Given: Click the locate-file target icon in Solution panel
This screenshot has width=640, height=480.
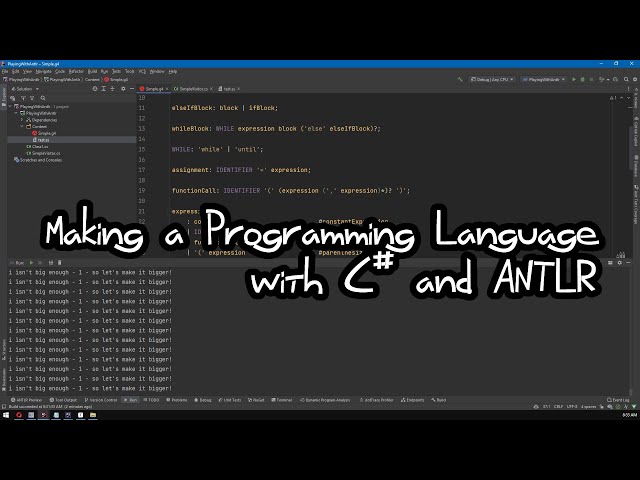Looking at the screenshot, I should 95,89.
